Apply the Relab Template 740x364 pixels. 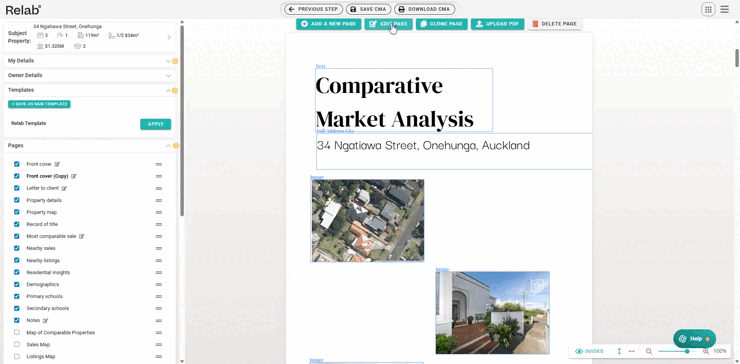(x=156, y=124)
